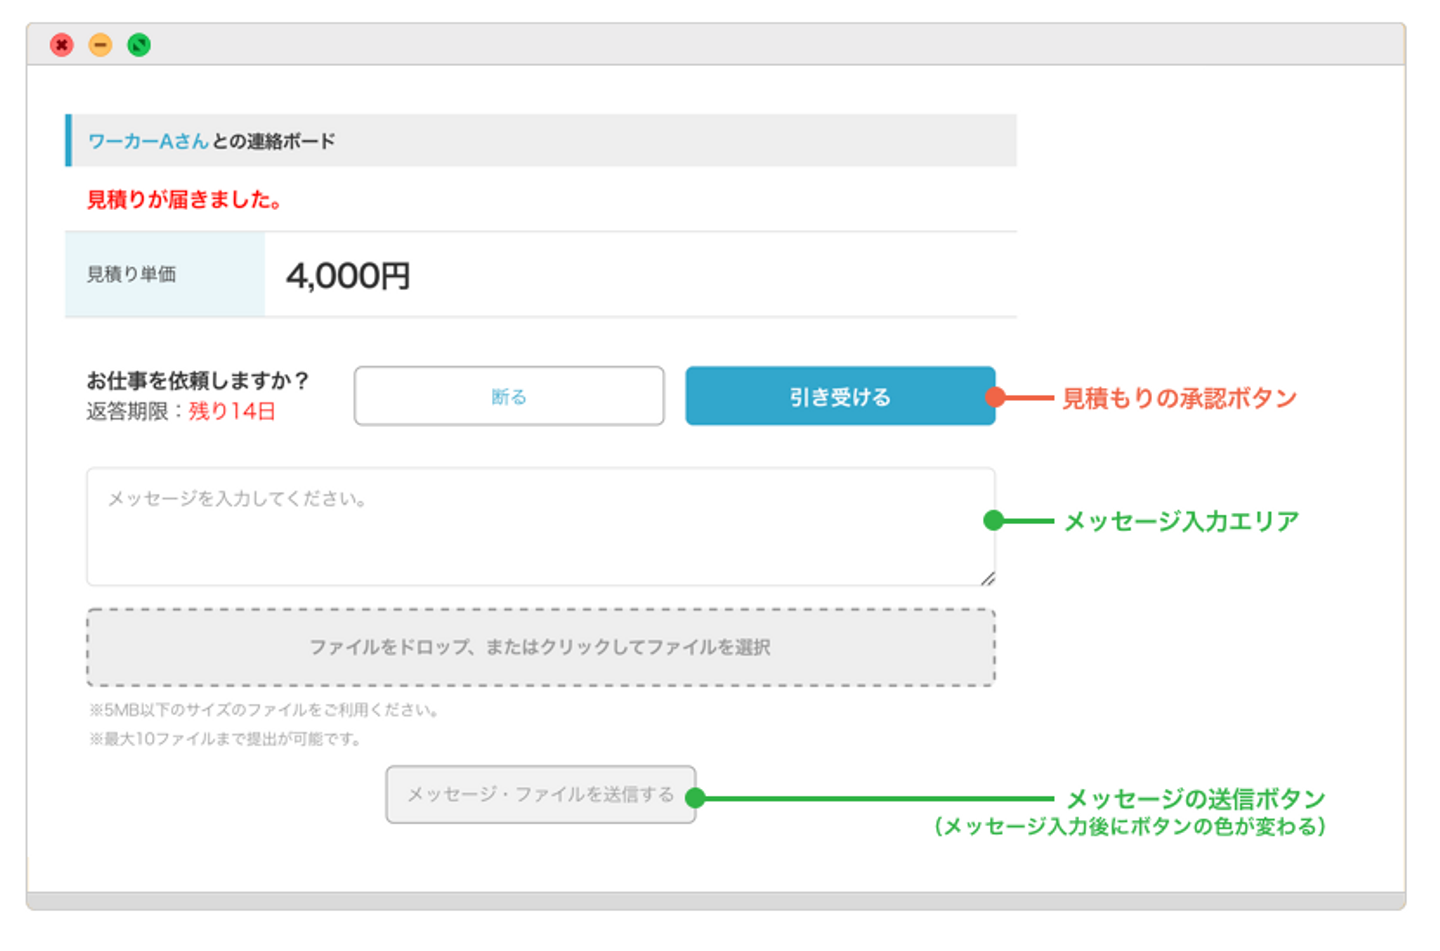Click the 見積り単価 label cell

[132, 274]
